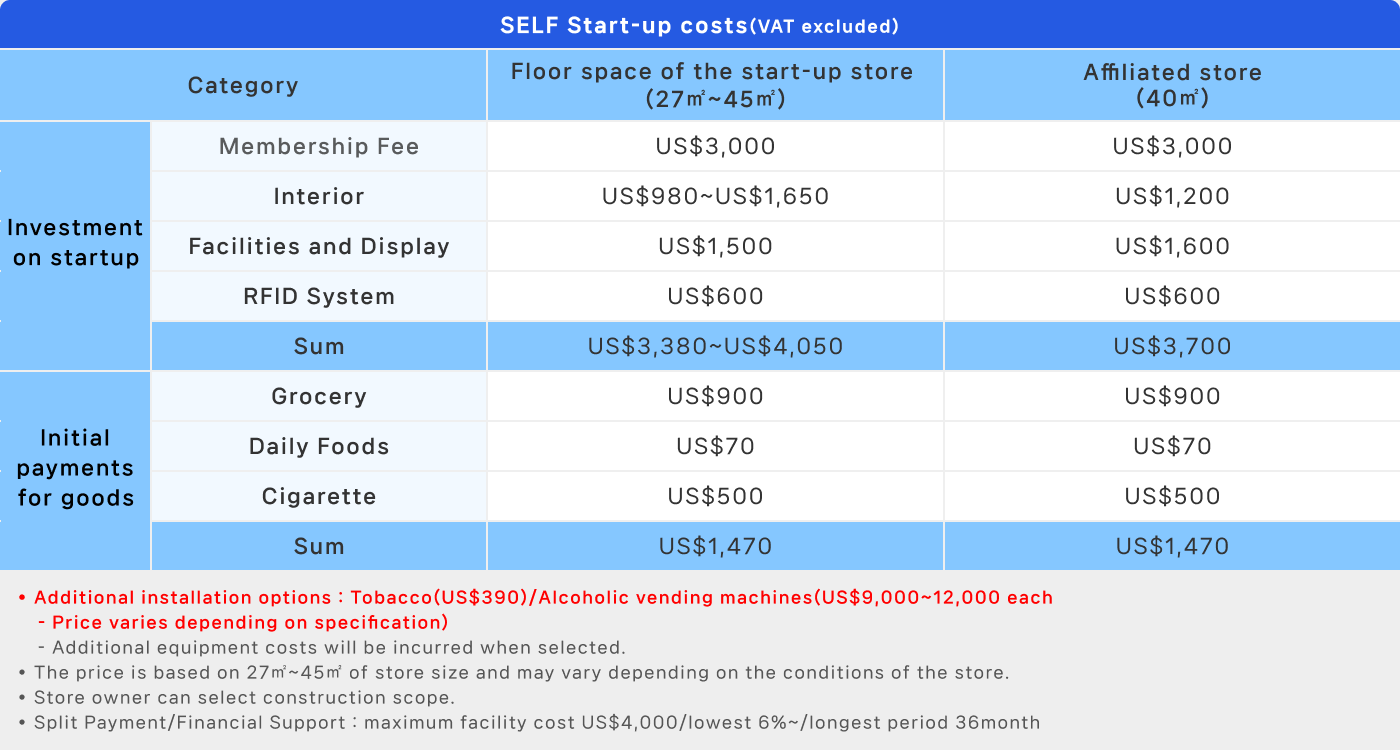The width and height of the screenshot is (1400, 750).
Task: Click the Cigarette row label
Action: [319, 496]
